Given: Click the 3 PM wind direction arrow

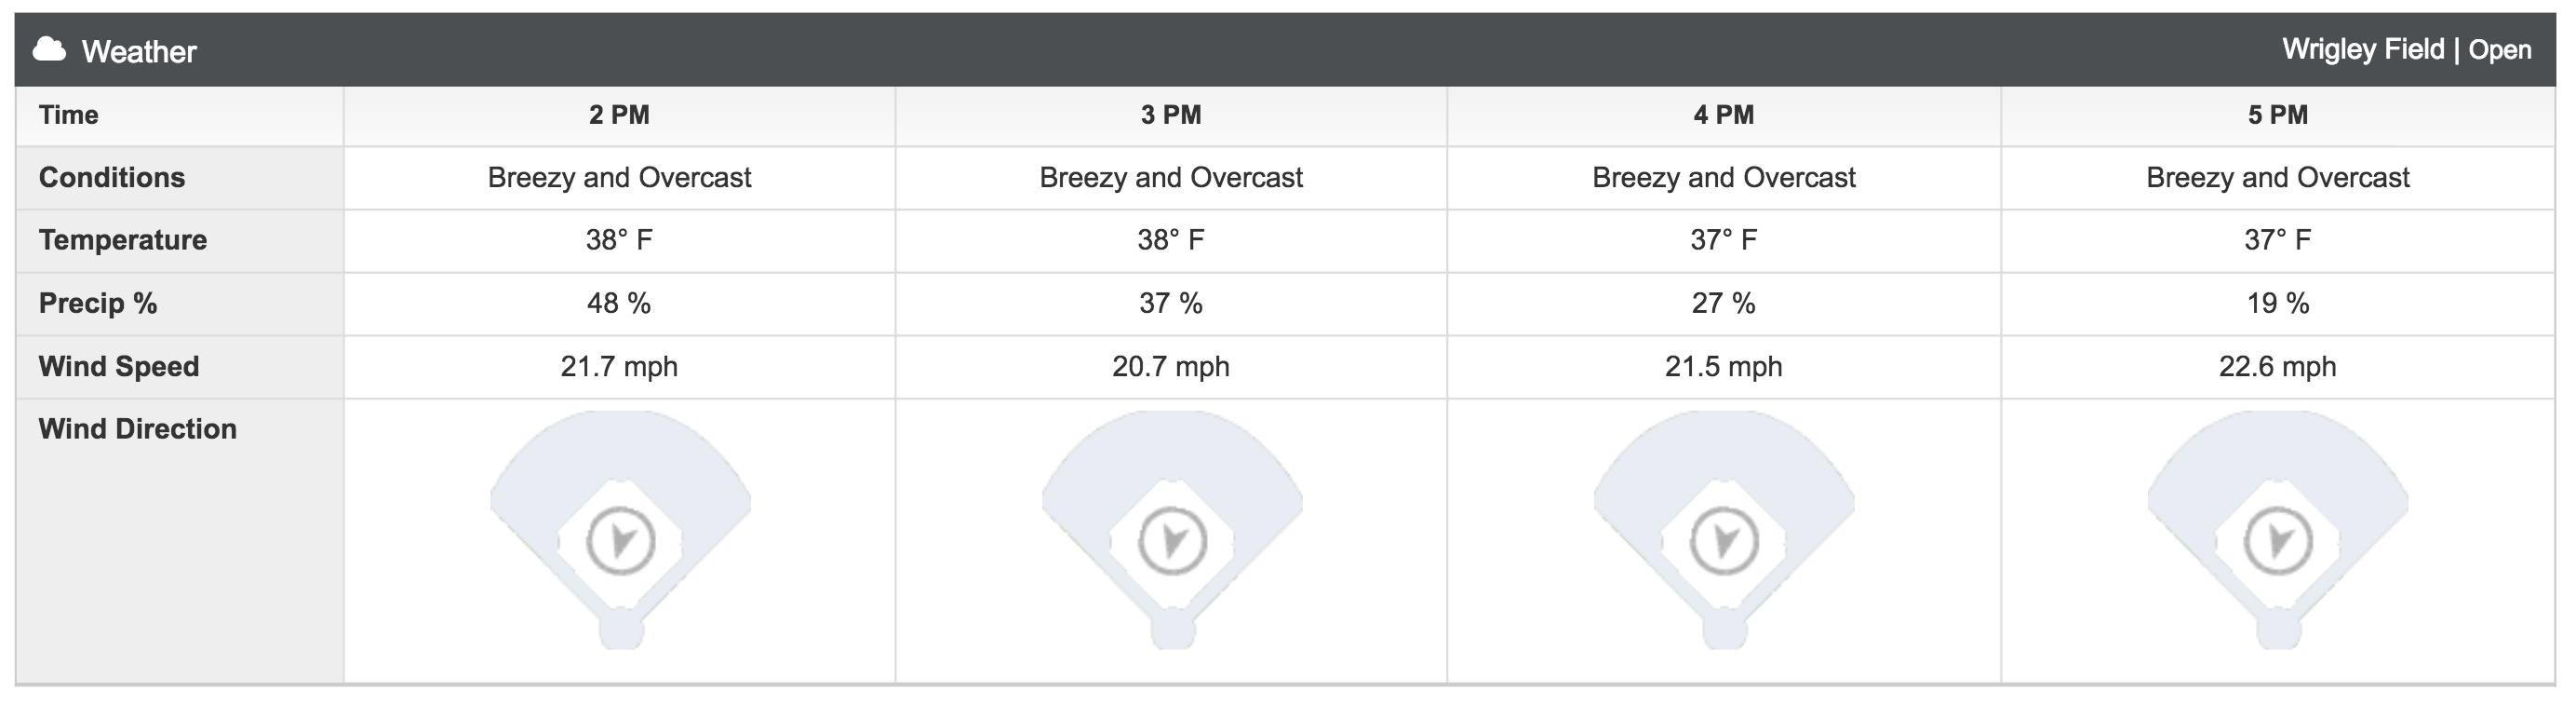Looking at the screenshot, I should click(1172, 541).
